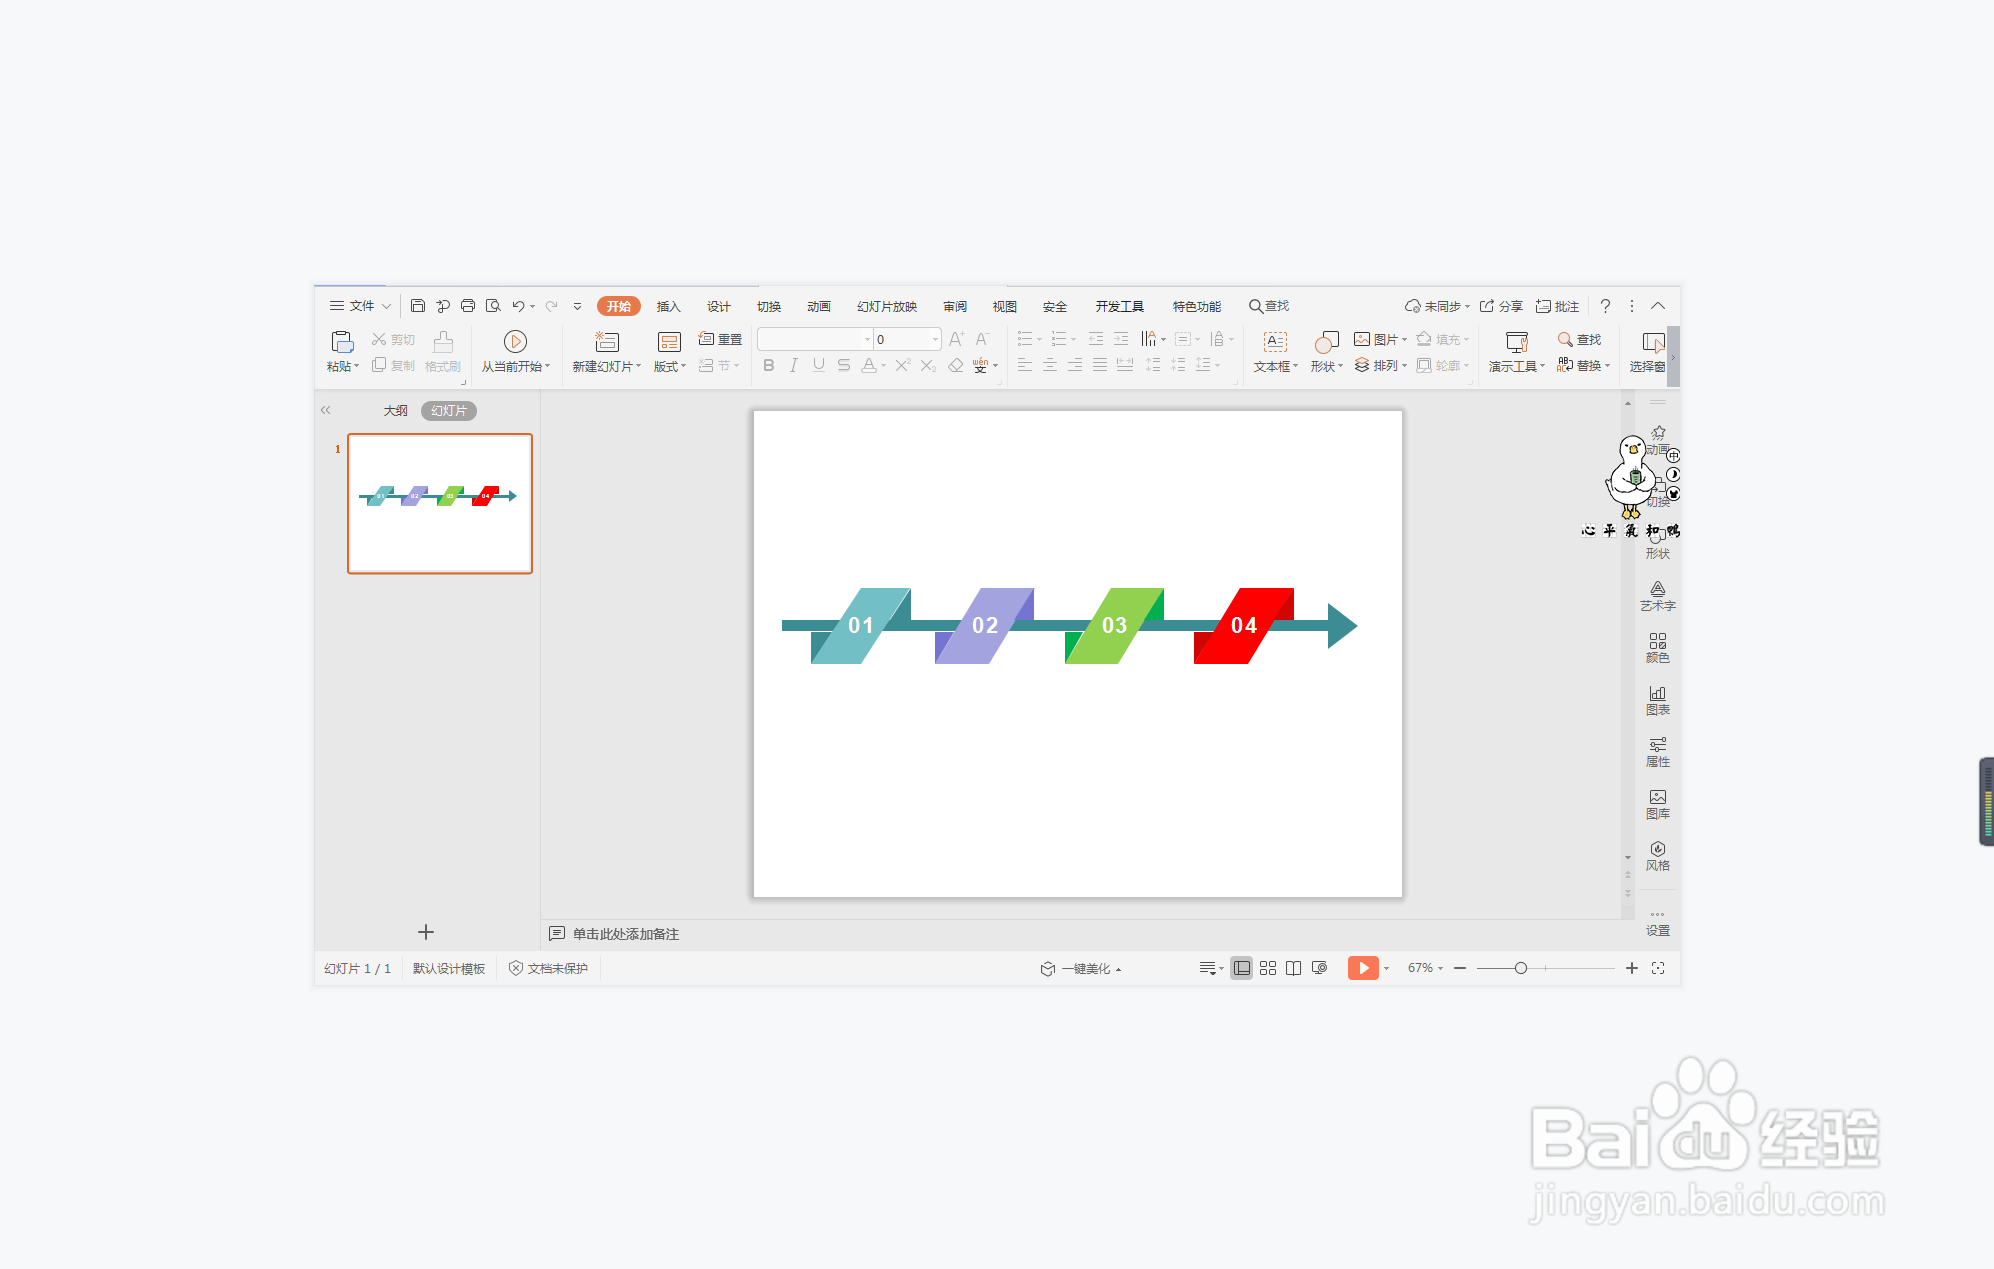The image size is (1994, 1269).
Task: Open the 图库 image library sidebar icon
Action: coord(1657,803)
